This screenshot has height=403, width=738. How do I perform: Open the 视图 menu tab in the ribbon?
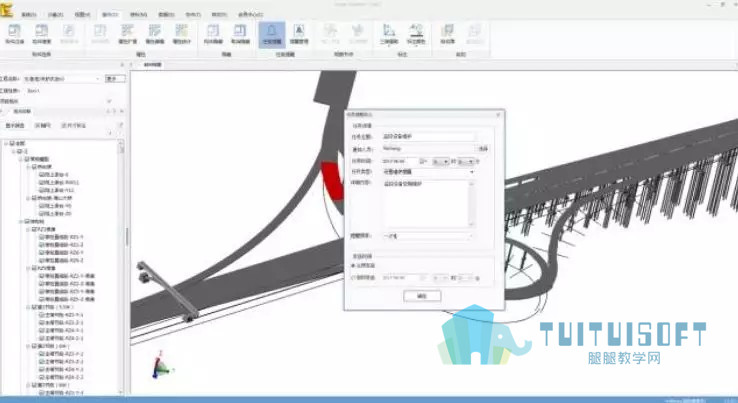click(82, 15)
